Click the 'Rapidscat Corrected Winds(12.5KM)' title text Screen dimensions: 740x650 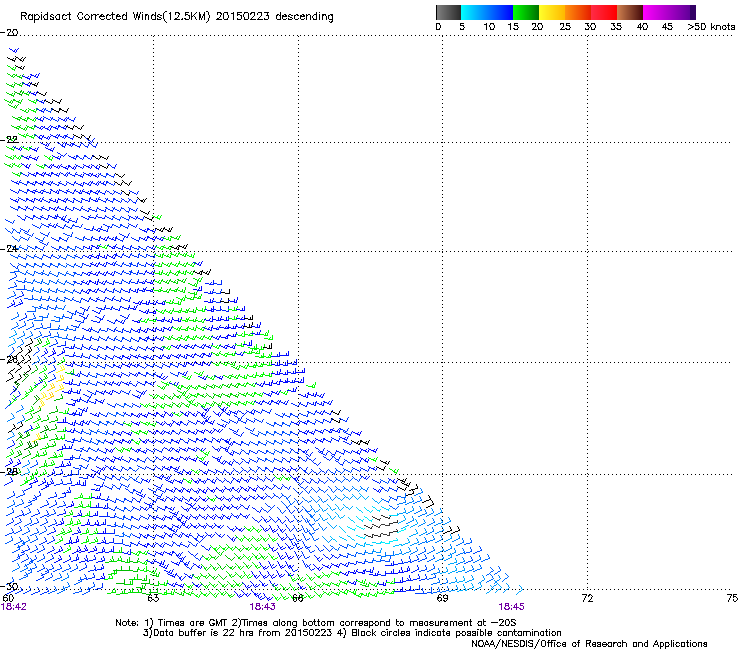coord(115,17)
